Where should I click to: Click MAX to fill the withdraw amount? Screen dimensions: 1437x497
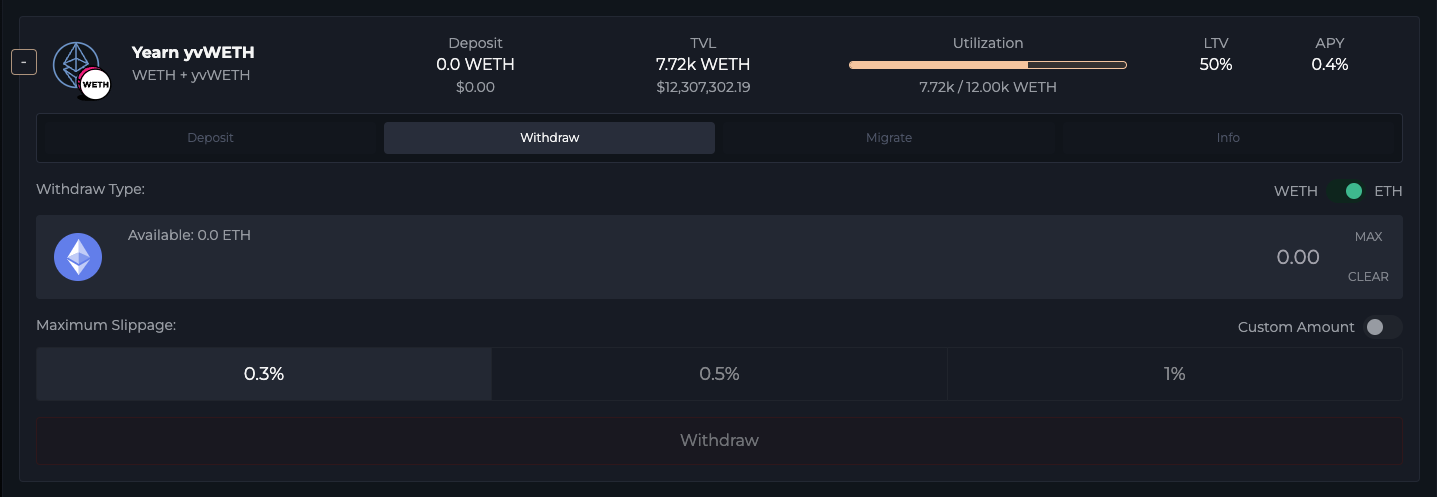point(1368,237)
